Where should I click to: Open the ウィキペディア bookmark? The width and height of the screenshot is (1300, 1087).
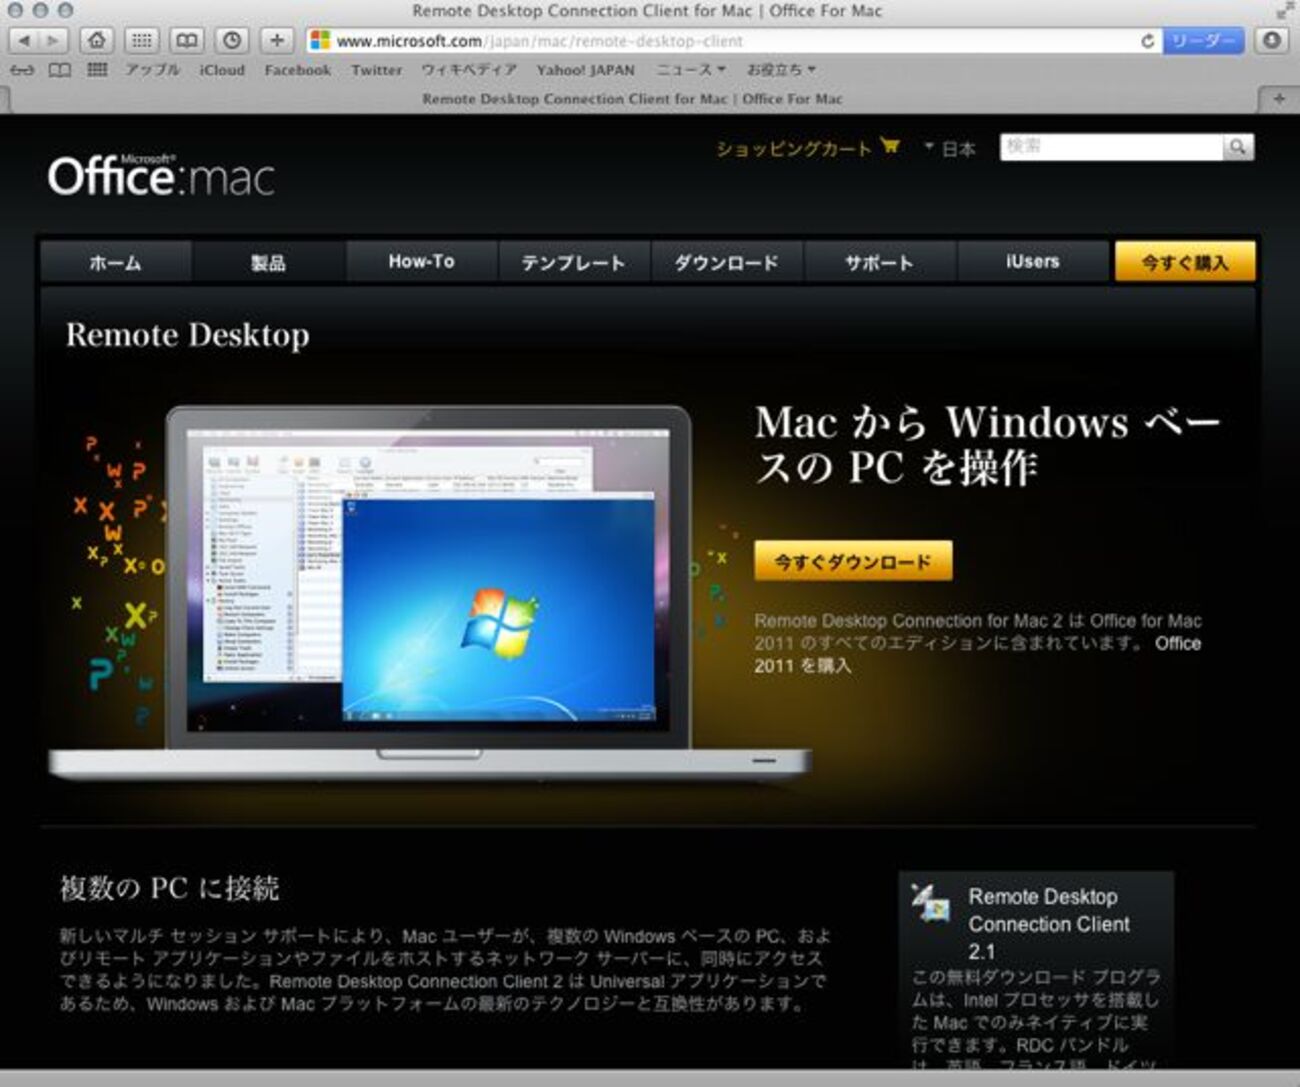click(x=469, y=70)
